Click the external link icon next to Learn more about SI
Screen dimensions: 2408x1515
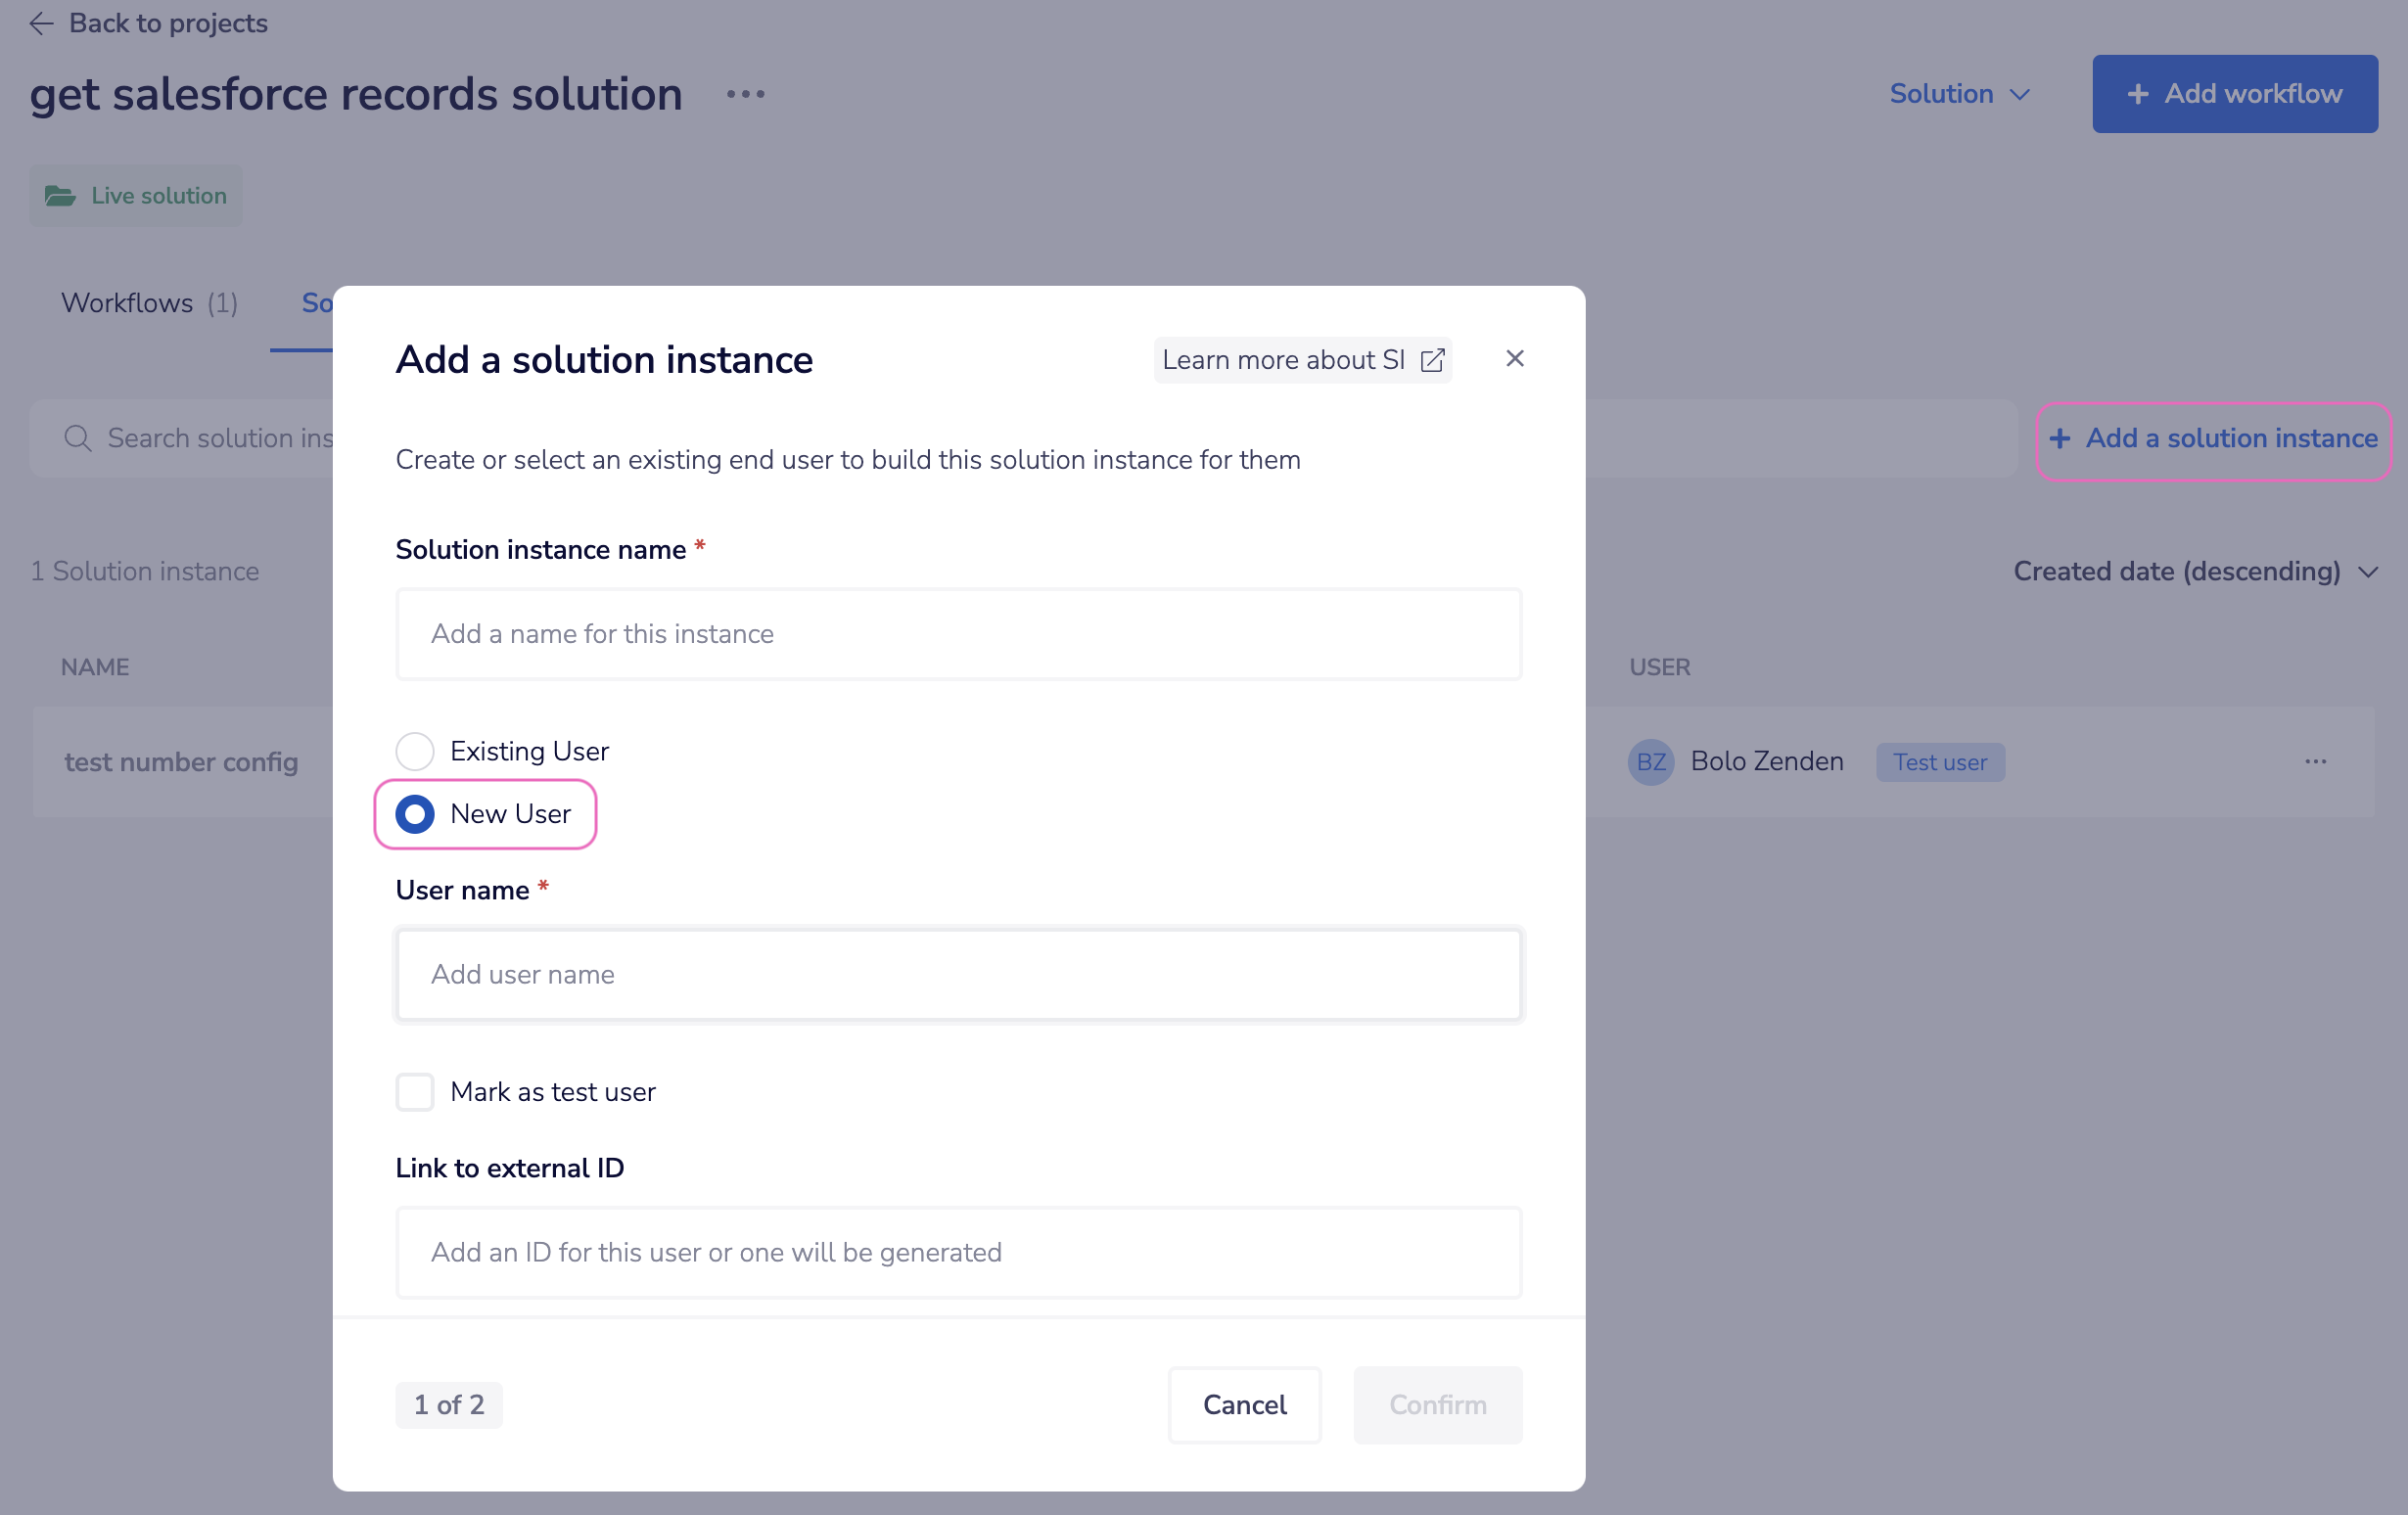pyautogui.click(x=1434, y=359)
